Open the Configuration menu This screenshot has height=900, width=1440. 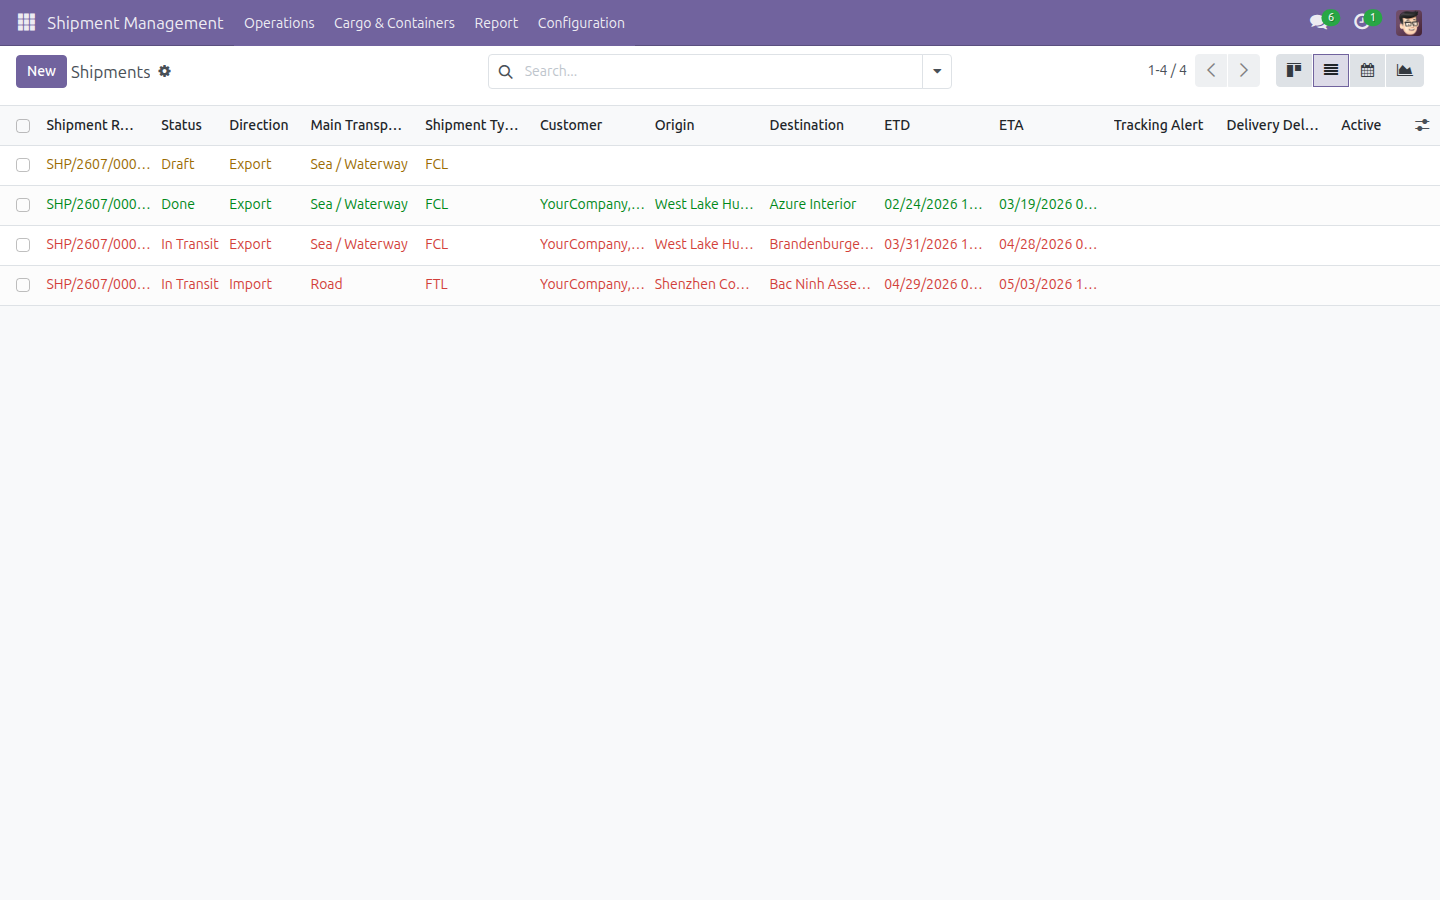click(x=581, y=23)
